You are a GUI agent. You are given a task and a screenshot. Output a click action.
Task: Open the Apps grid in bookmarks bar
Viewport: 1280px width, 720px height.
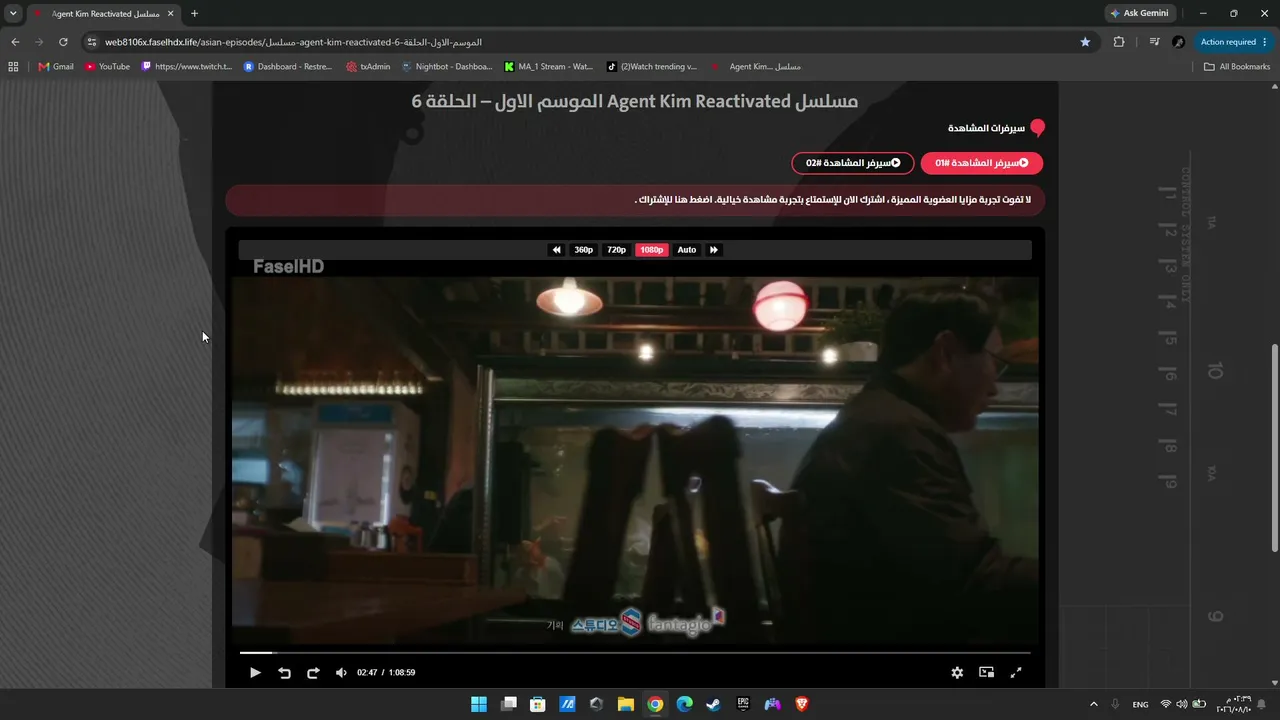click(13, 67)
